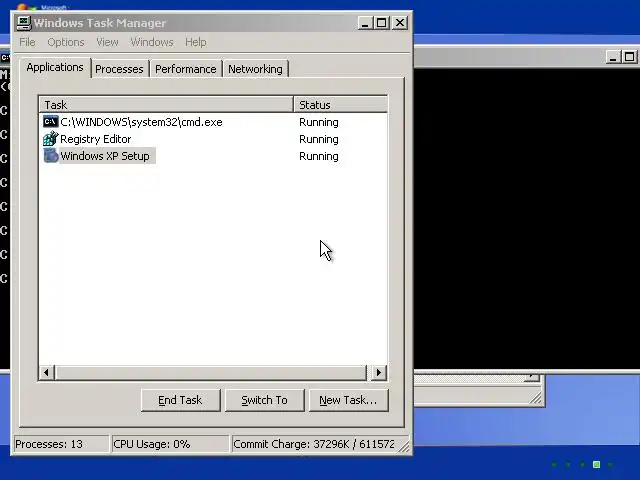The width and height of the screenshot is (640, 480).
Task: Close the Task Manager window
Action: coord(400,23)
